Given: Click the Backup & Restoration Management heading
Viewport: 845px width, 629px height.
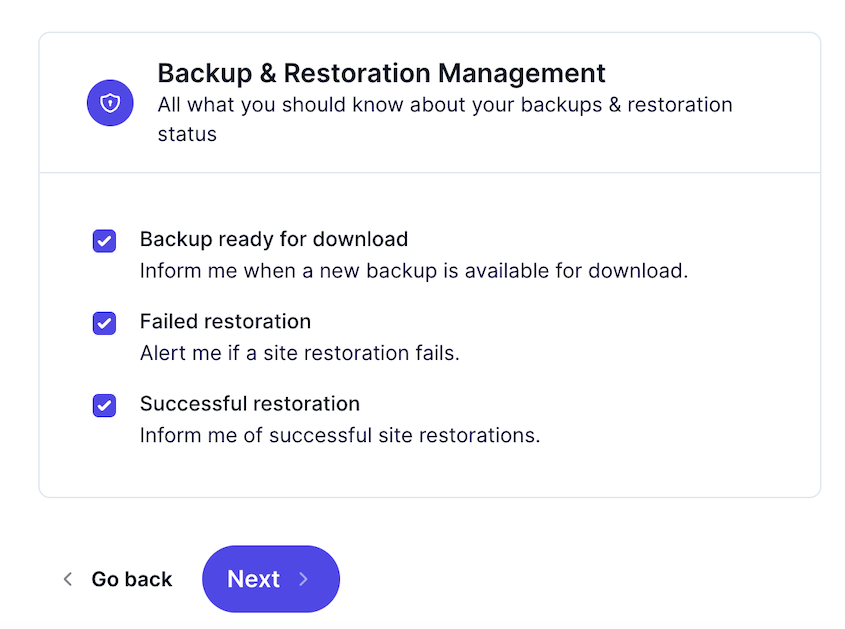Looking at the screenshot, I should (381, 73).
